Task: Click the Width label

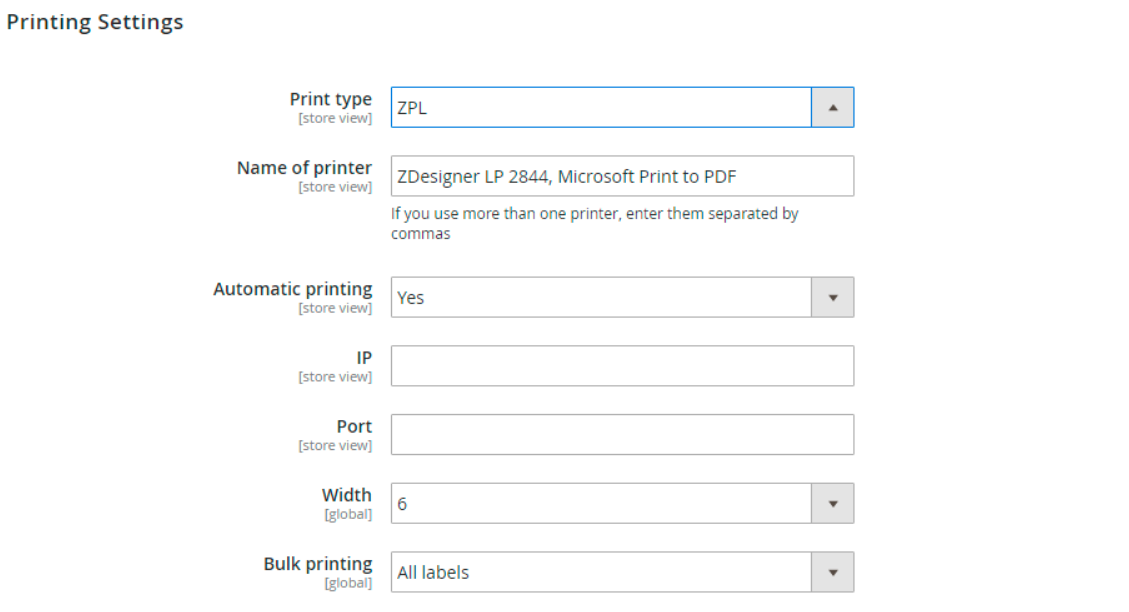Action: [346, 495]
